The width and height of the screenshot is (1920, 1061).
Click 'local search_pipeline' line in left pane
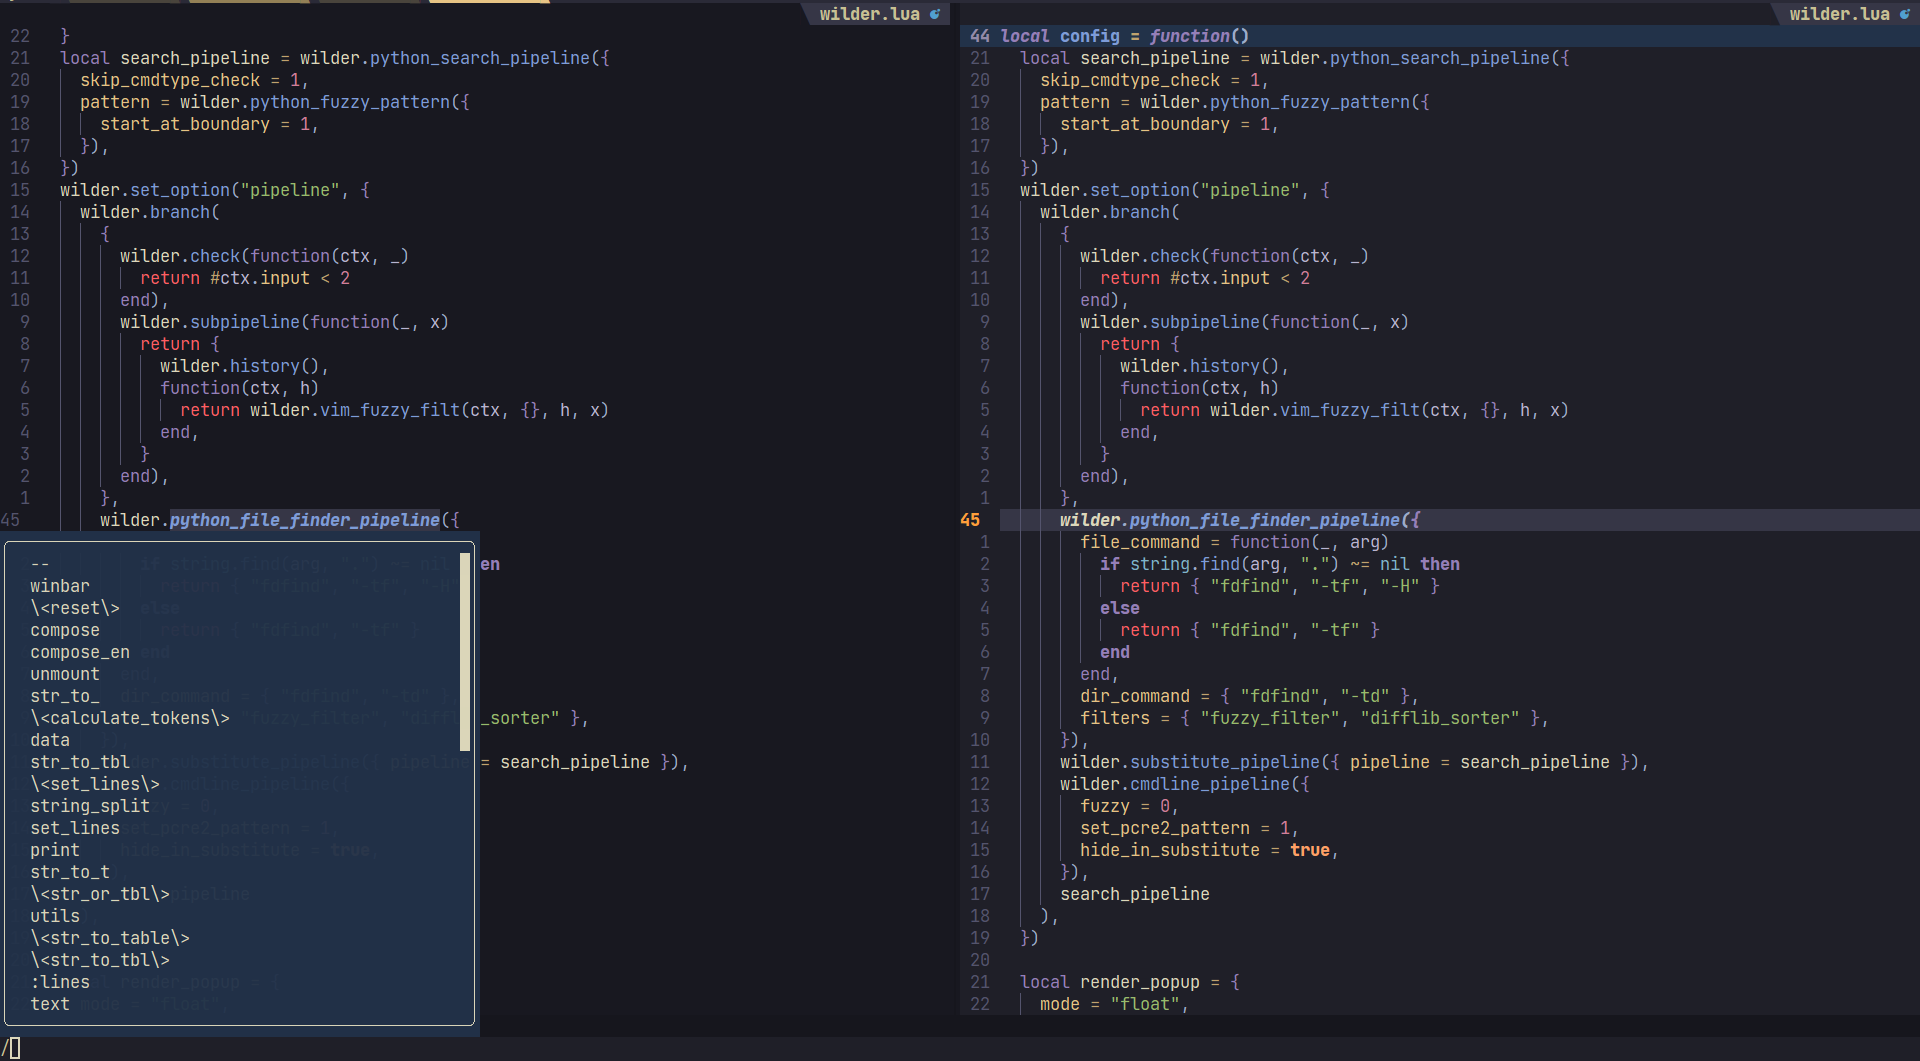point(335,58)
